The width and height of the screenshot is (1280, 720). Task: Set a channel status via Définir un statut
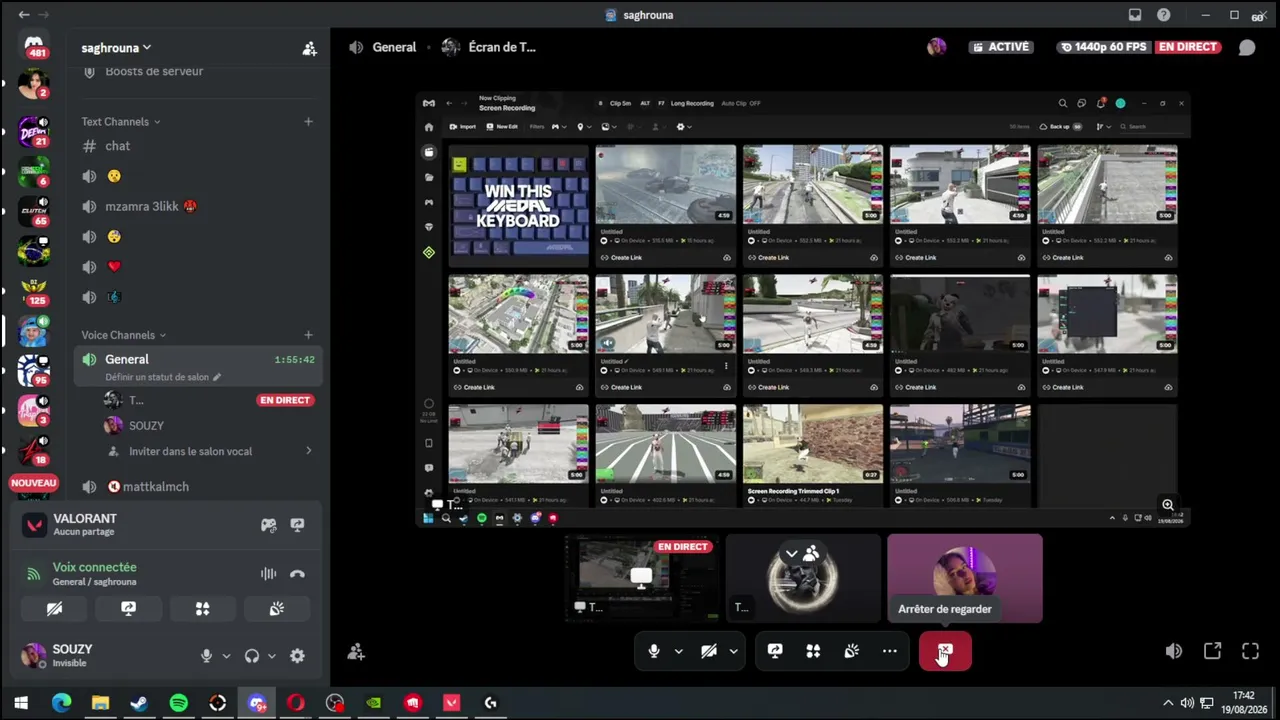[163, 377]
